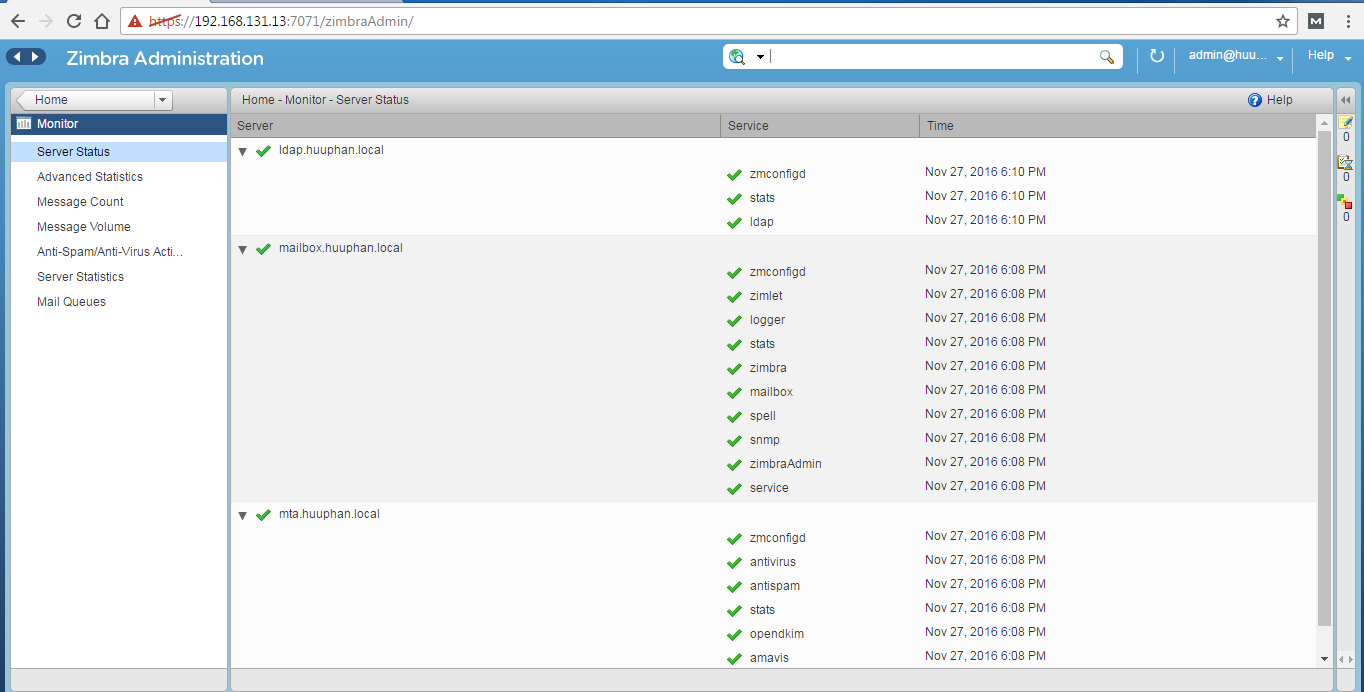
Task: Click the blue question mark Help icon
Action: [1255, 100]
